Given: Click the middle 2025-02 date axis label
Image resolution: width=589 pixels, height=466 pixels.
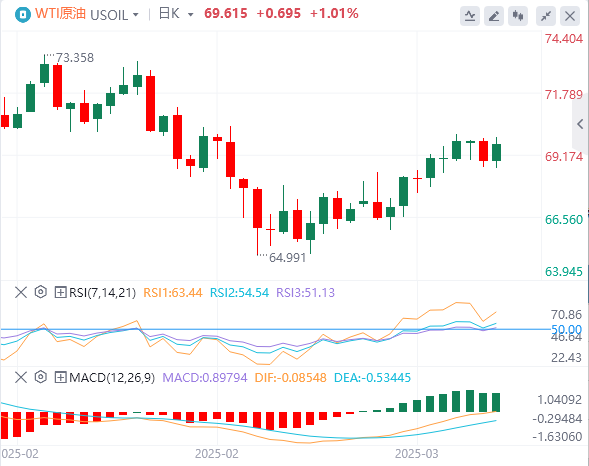Looking at the screenshot, I should coord(217,454).
